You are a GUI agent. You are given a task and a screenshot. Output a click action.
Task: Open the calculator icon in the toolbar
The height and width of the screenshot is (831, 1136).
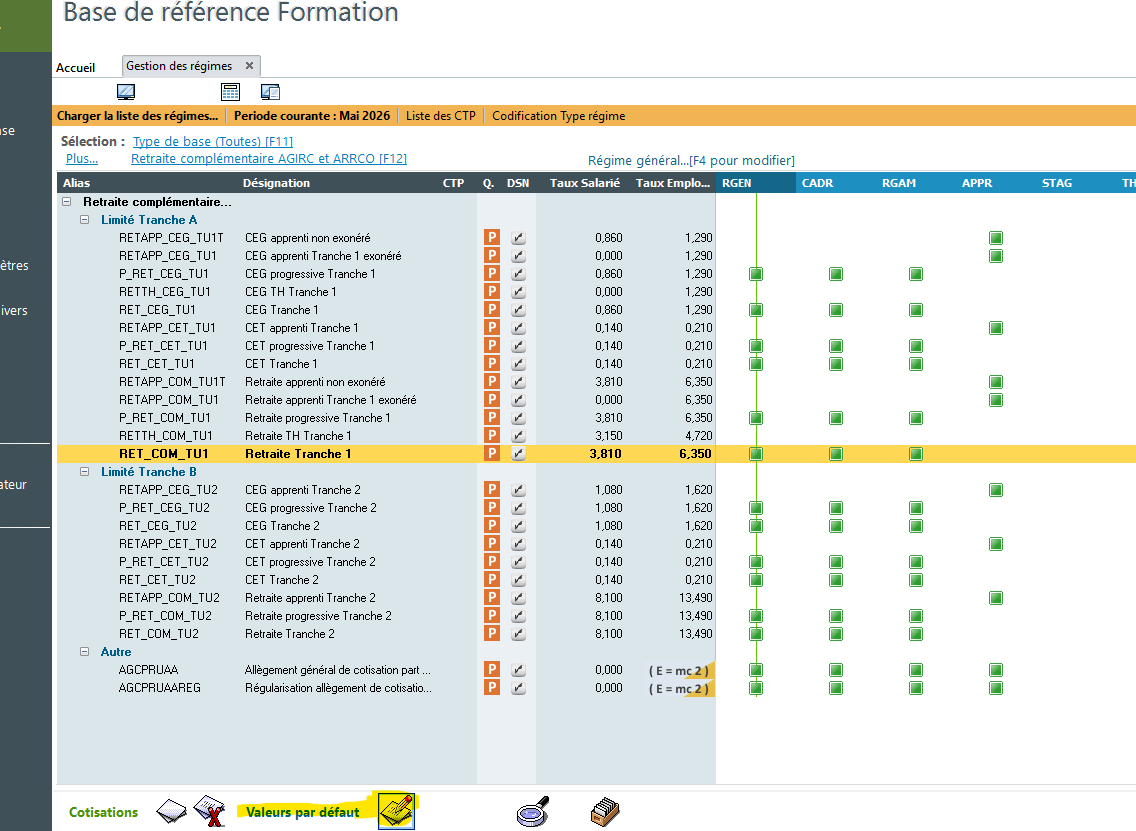tap(230, 92)
